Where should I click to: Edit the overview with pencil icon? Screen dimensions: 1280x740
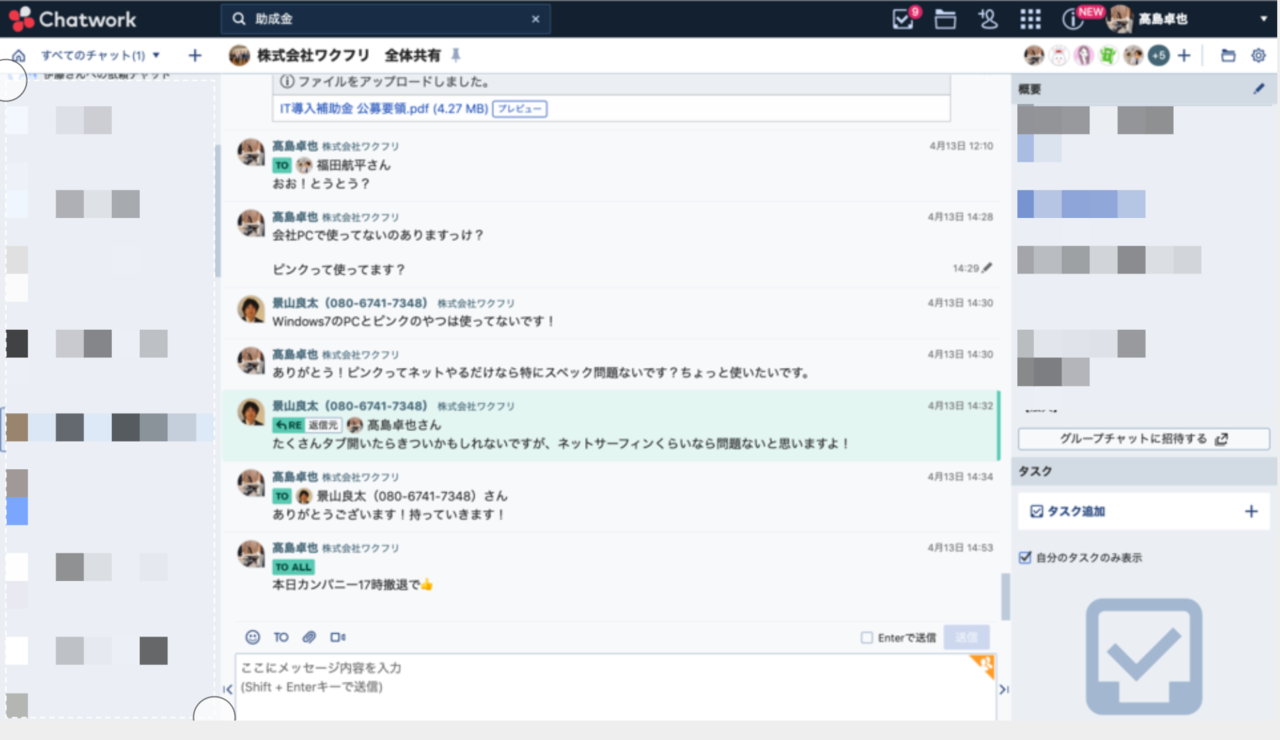pyautogui.click(x=1258, y=89)
